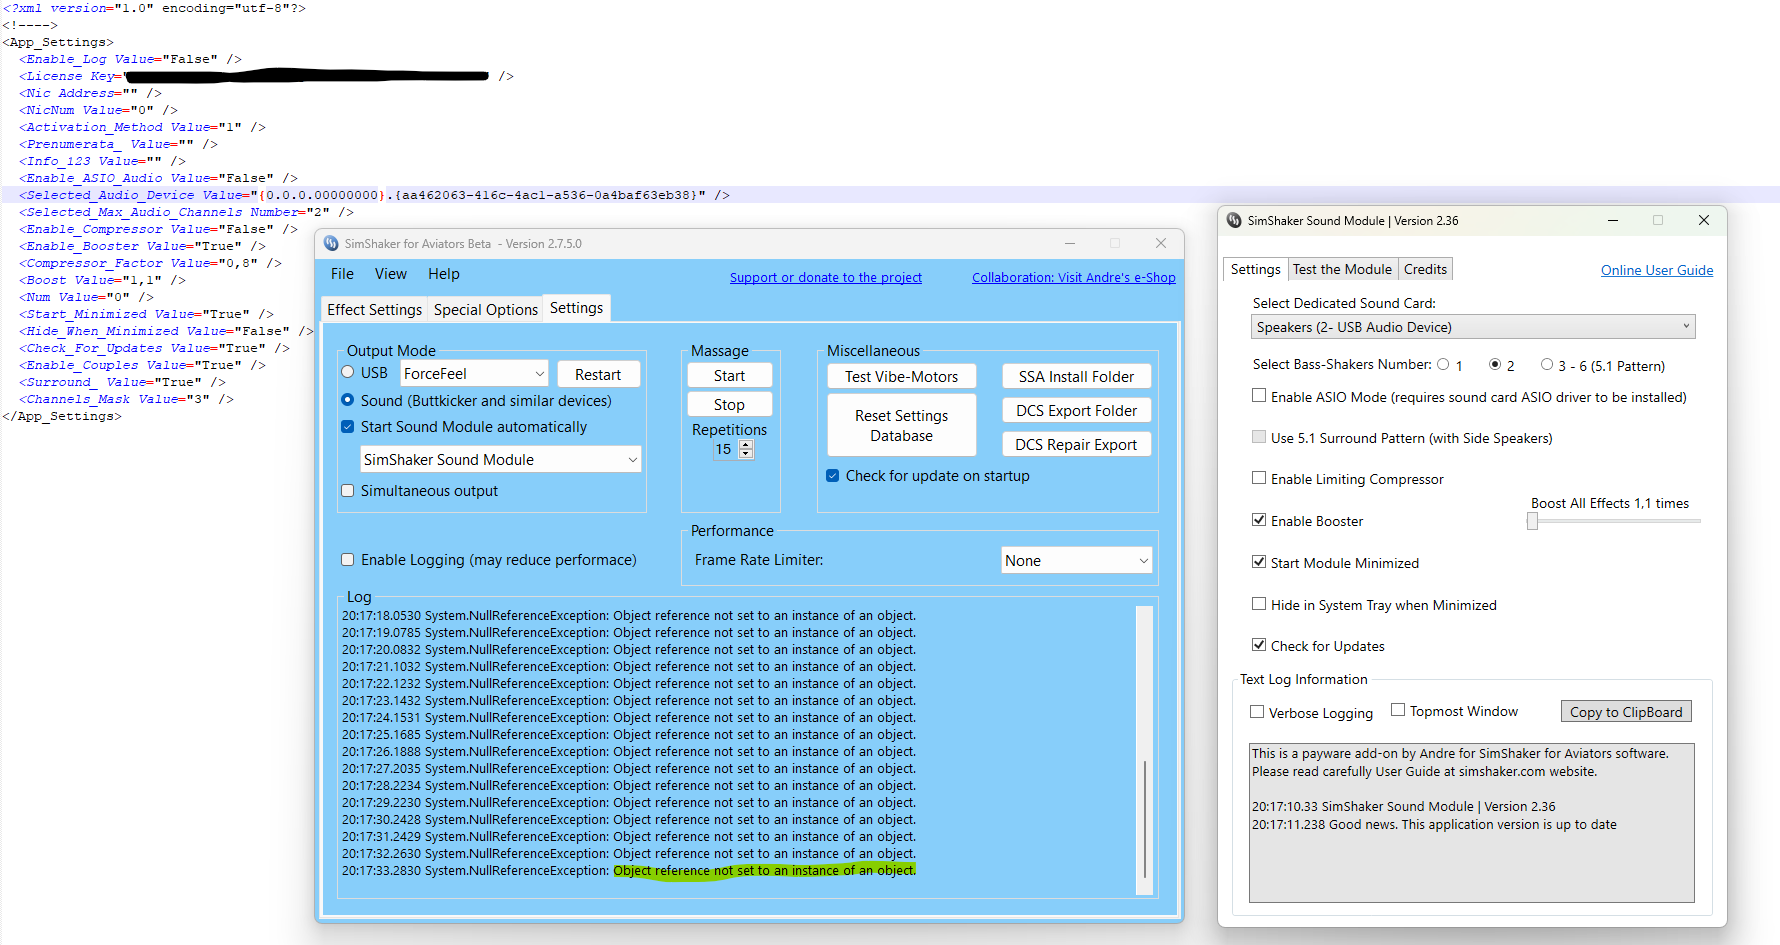Enable Verbose Logging checkbox
The image size is (1780, 945).
[x=1257, y=712]
